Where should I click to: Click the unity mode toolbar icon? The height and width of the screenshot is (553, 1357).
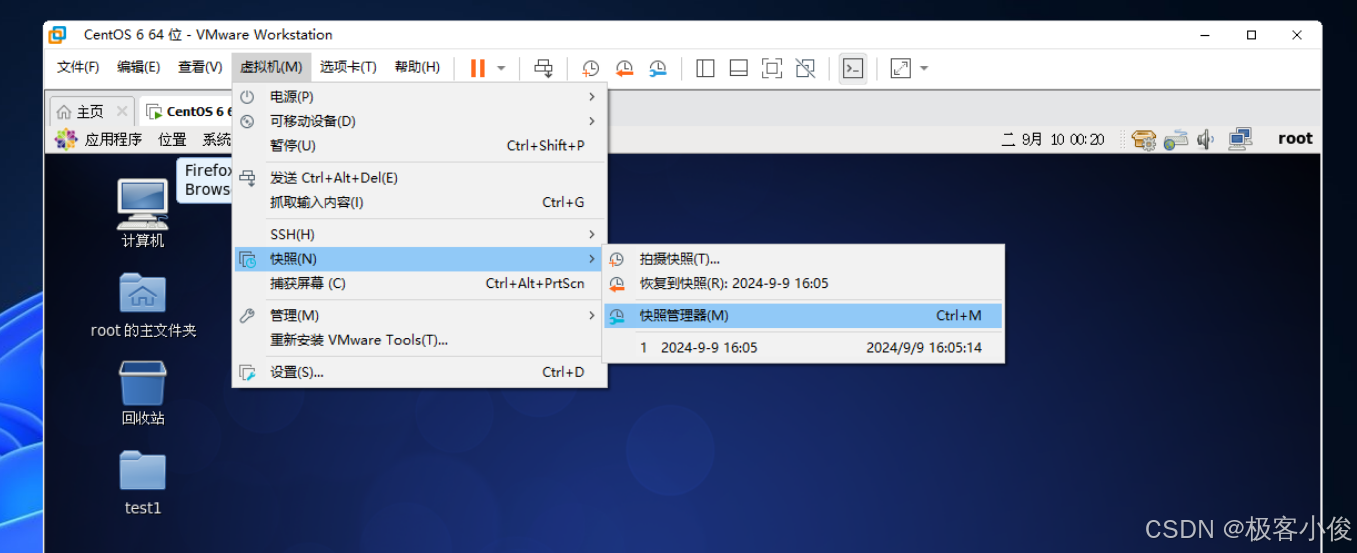pos(805,68)
